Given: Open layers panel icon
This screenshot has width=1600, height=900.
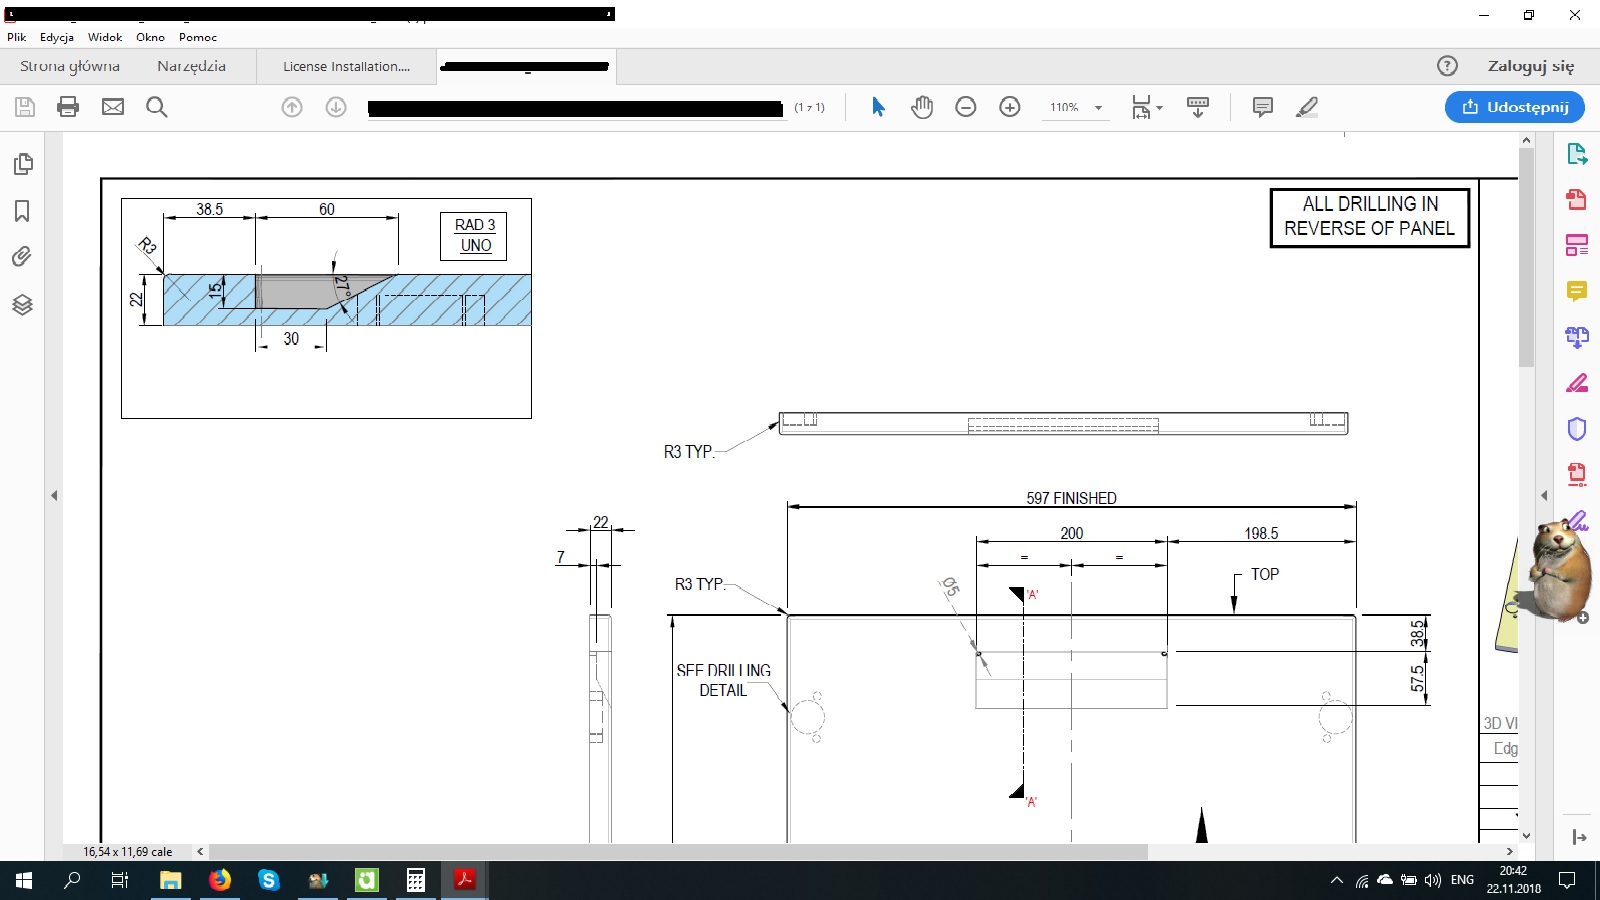Looking at the screenshot, I should (22, 305).
